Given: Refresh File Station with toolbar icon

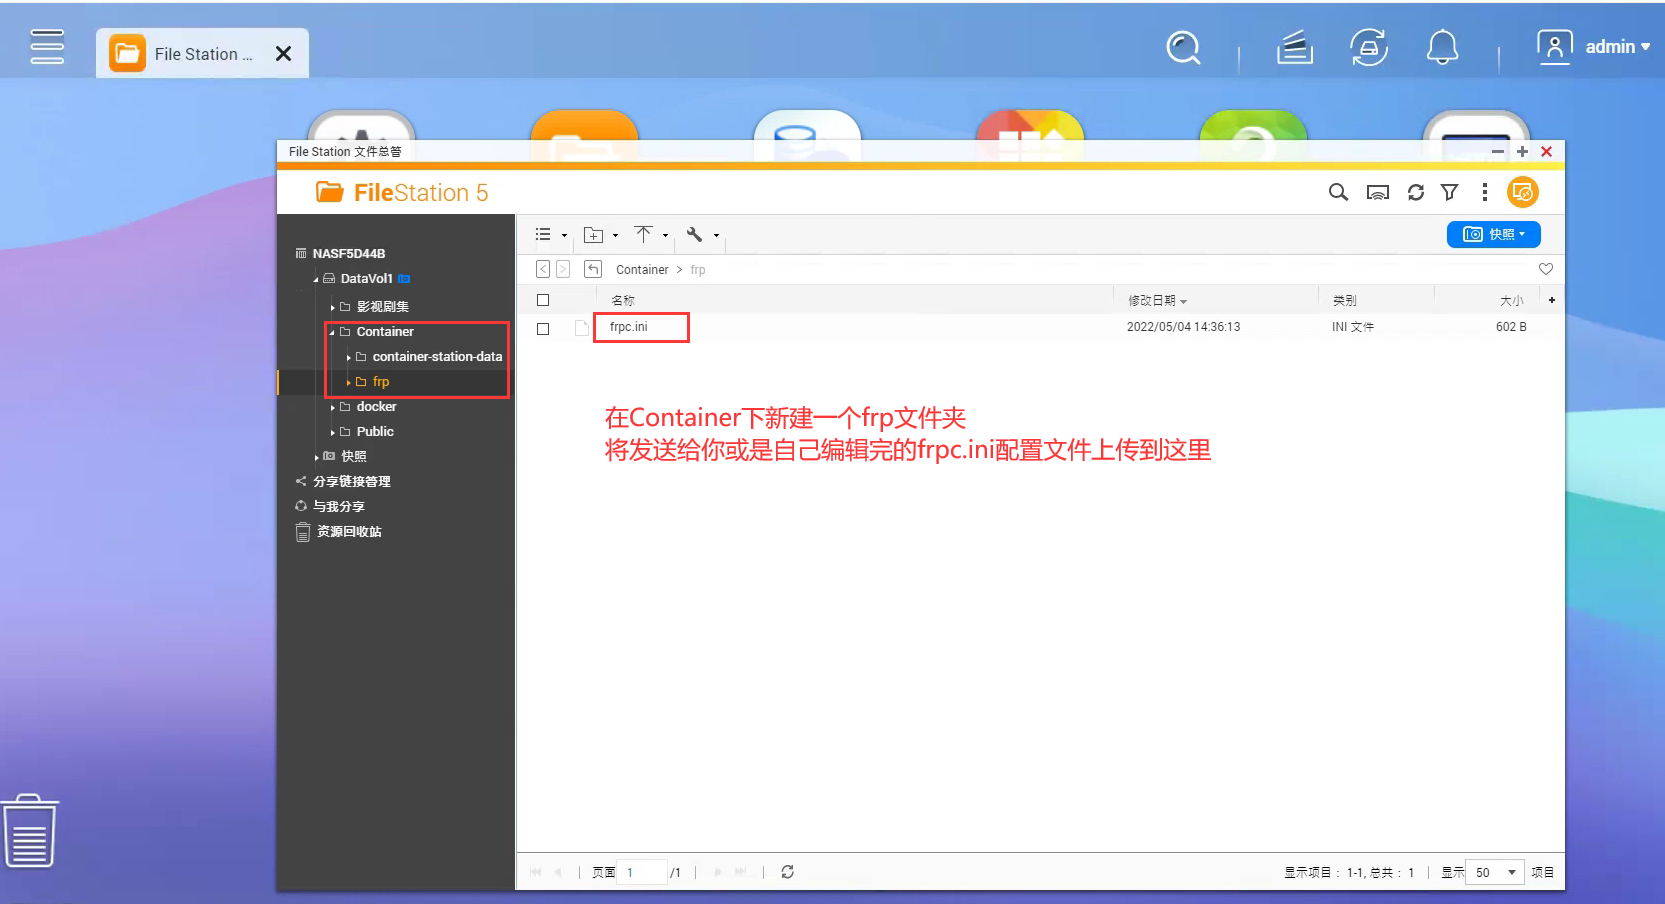Looking at the screenshot, I should pyautogui.click(x=1416, y=192).
